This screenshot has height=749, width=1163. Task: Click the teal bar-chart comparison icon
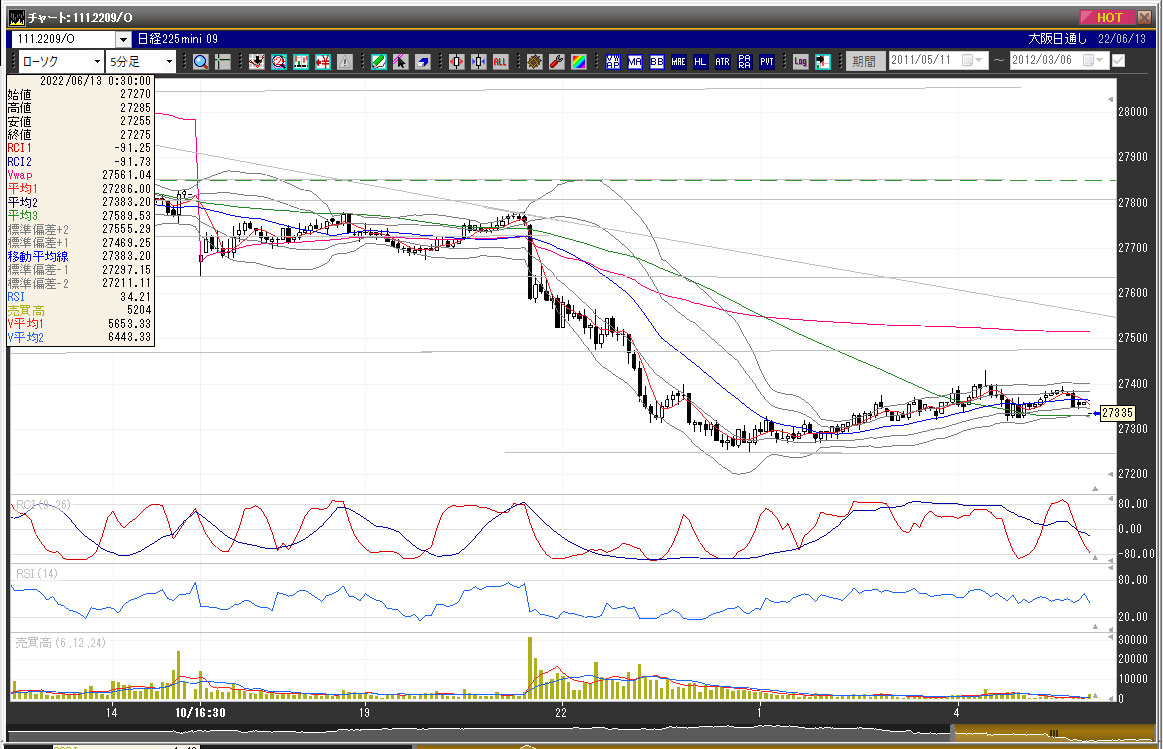[x=300, y=62]
